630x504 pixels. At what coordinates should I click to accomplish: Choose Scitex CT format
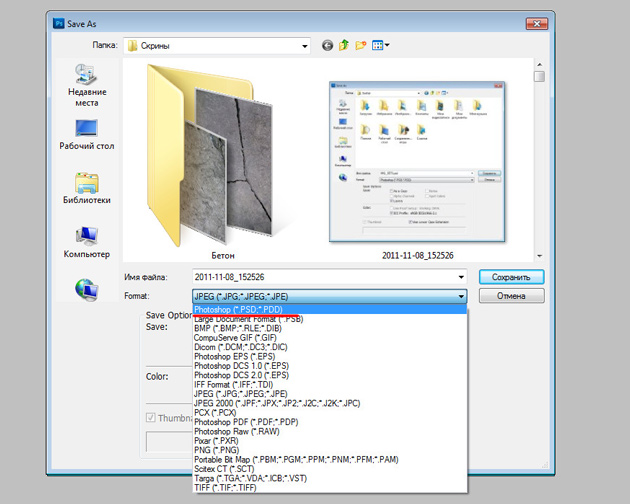(329, 469)
